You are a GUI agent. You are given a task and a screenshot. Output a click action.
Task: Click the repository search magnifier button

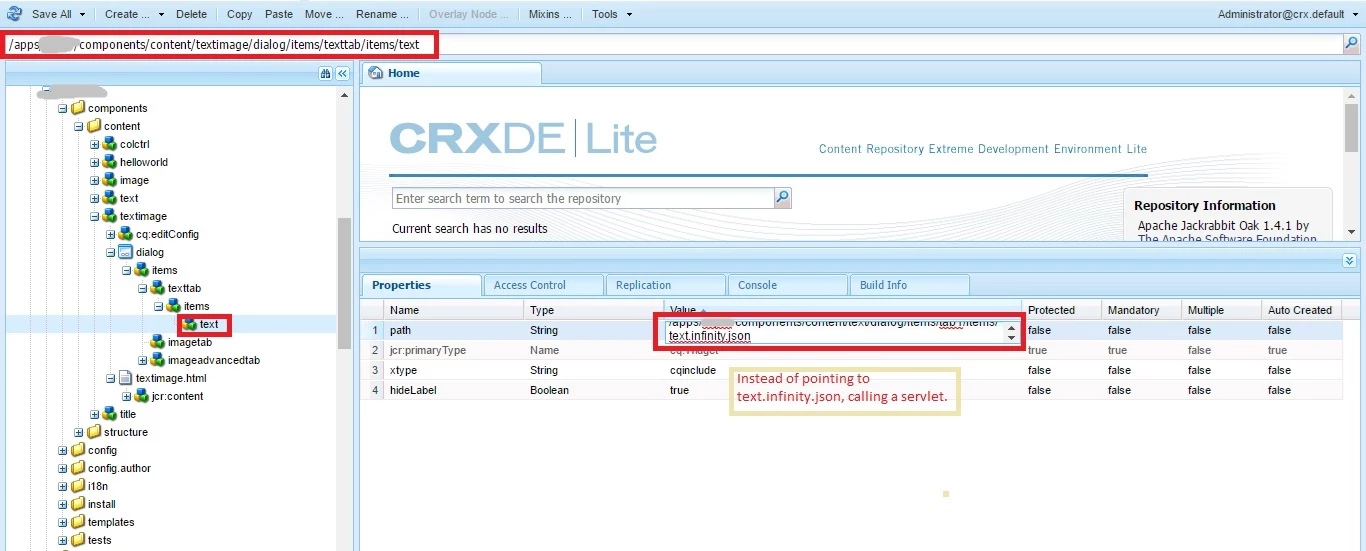783,198
